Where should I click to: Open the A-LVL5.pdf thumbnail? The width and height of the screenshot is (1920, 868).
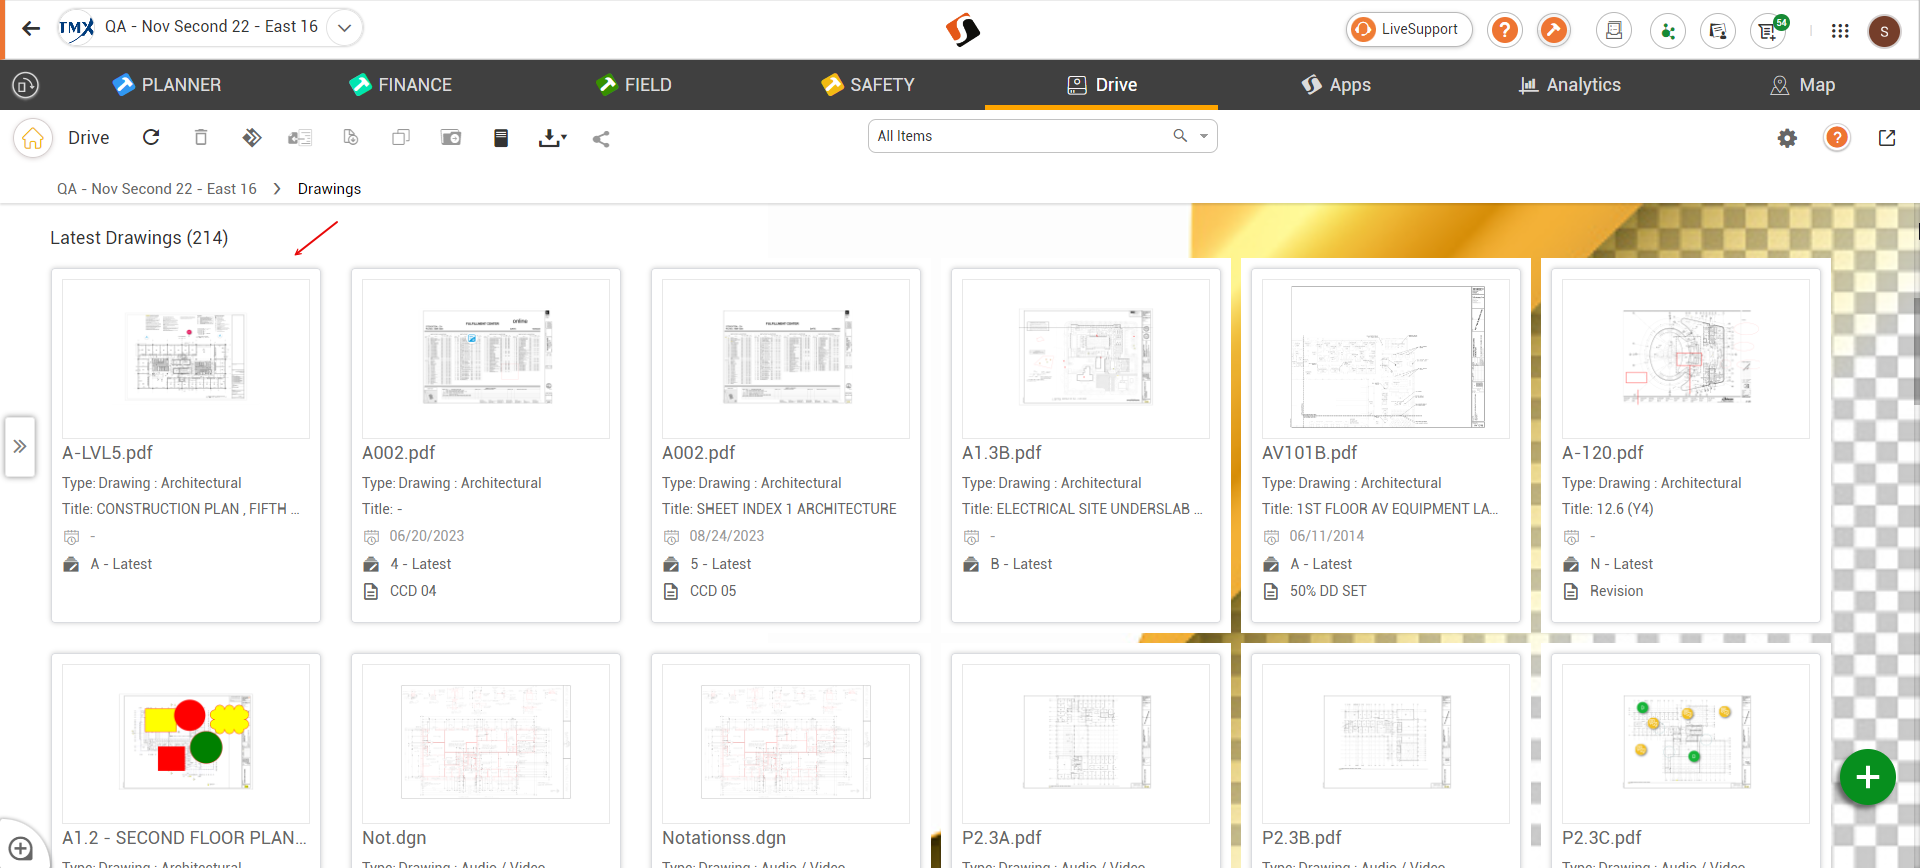186,358
